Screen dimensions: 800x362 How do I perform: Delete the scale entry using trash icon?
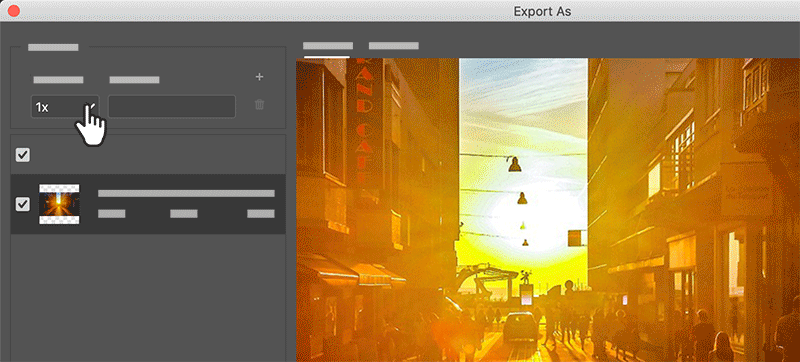[x=260, y=105]
